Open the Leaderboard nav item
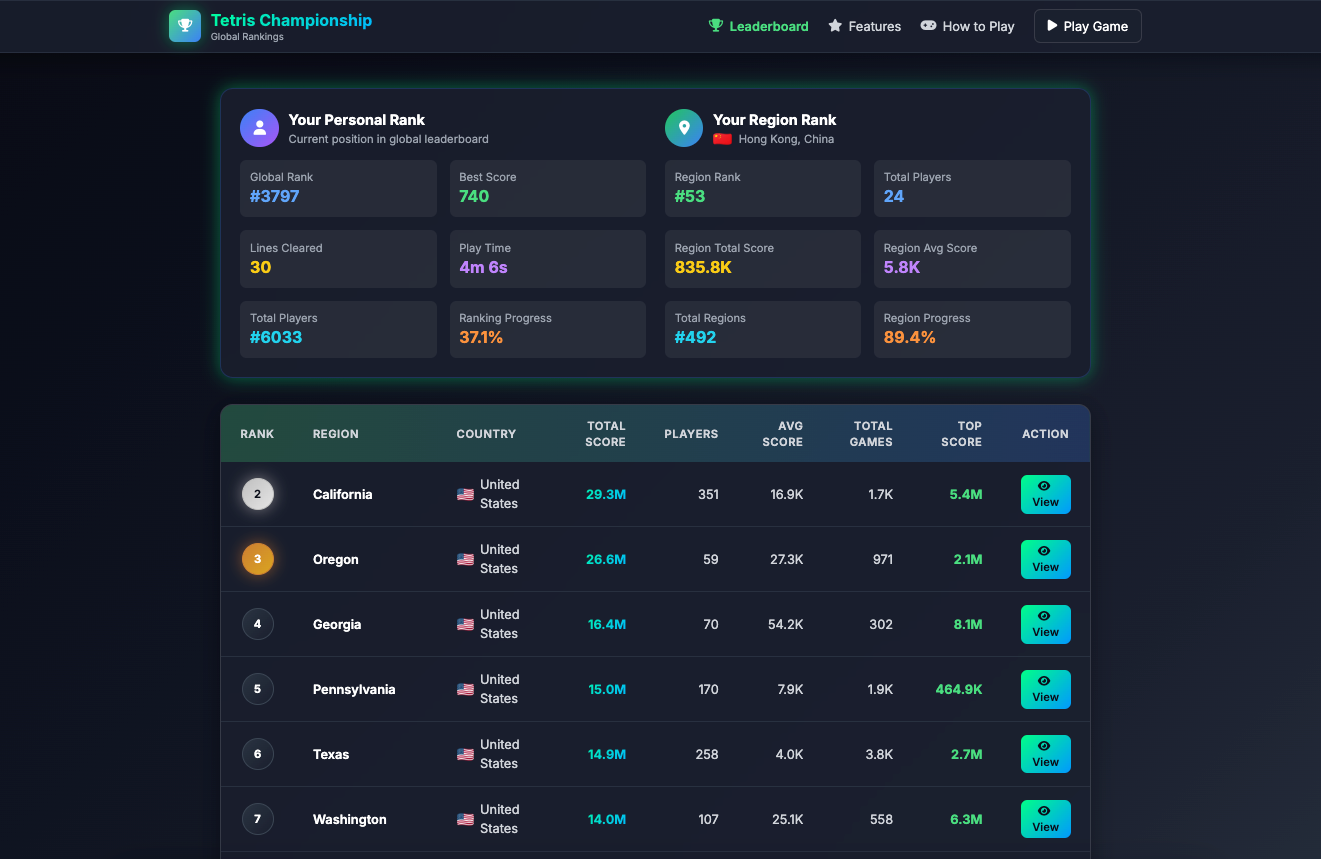The width and height of the screenshot is (1321, 859). [758, 26]
